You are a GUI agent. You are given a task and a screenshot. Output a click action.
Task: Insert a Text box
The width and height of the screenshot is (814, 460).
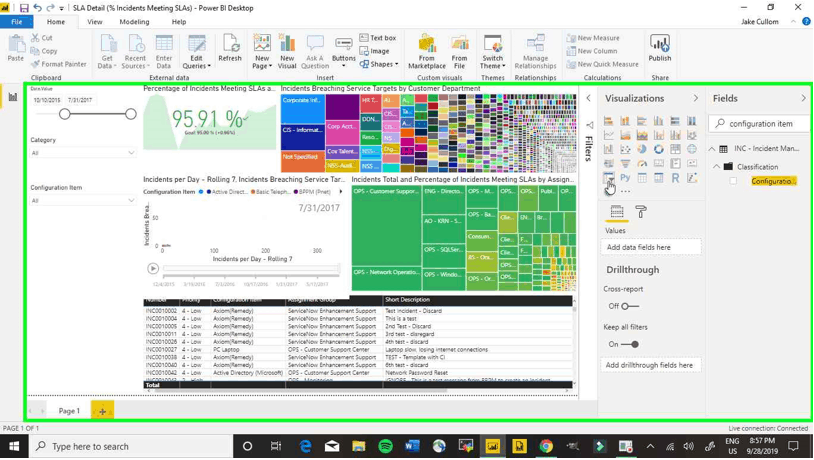tap(378, 38)
